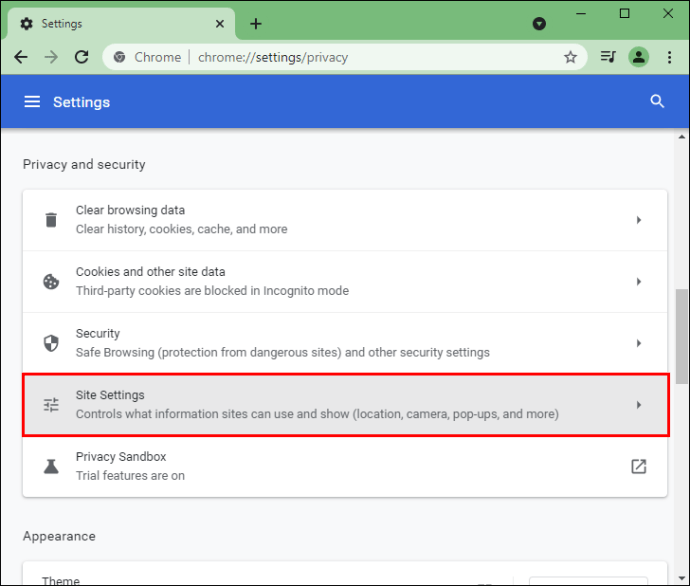Viewport: 690px width, 586px height.
Task: Click the Chrome site info icon in address bar
Action: tap(119, 57)
